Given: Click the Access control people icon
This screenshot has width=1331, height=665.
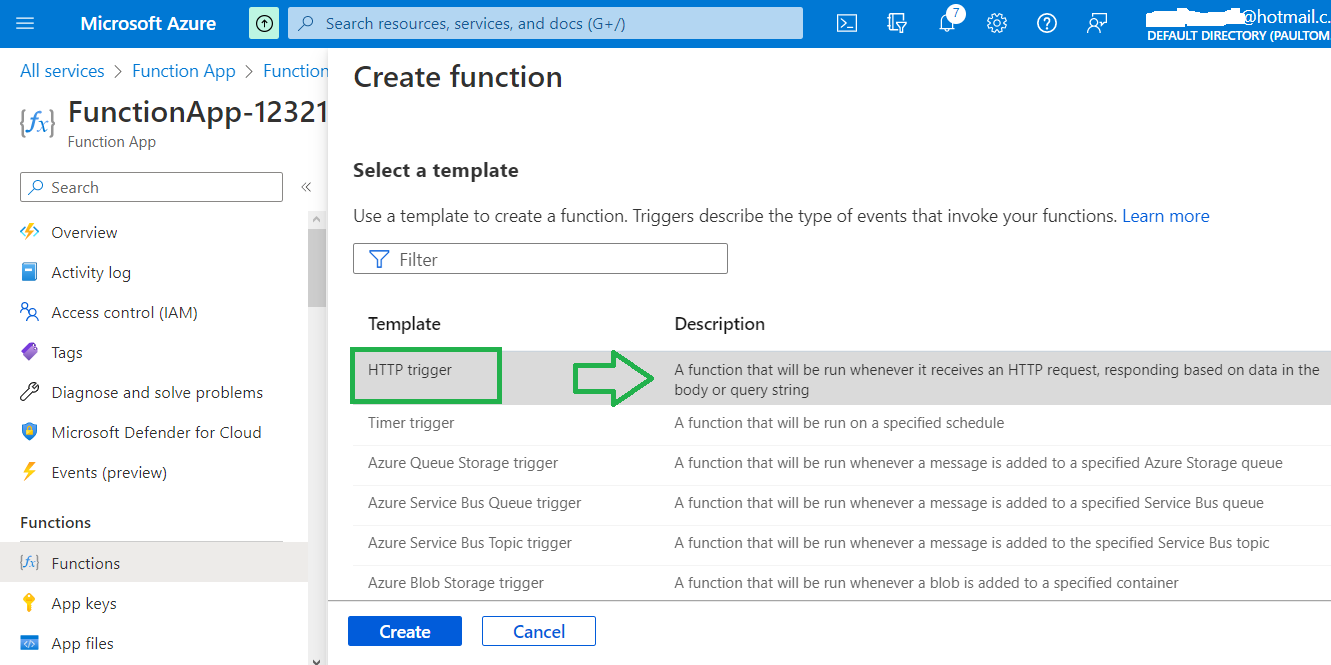Looking at the screenshot, I should [x=30, y=312].
